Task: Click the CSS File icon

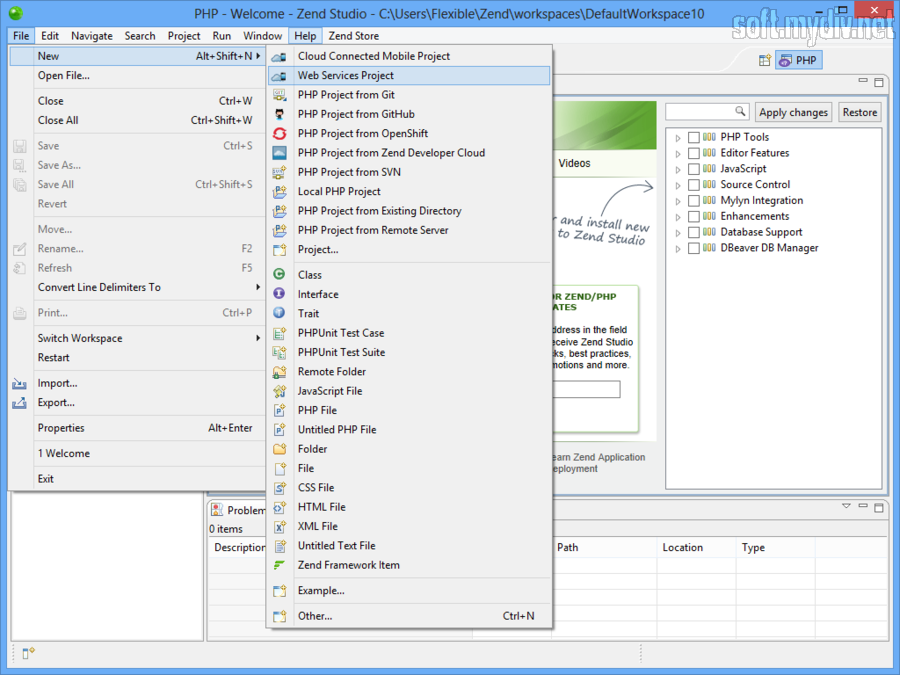Action: [x=279, y=488]
